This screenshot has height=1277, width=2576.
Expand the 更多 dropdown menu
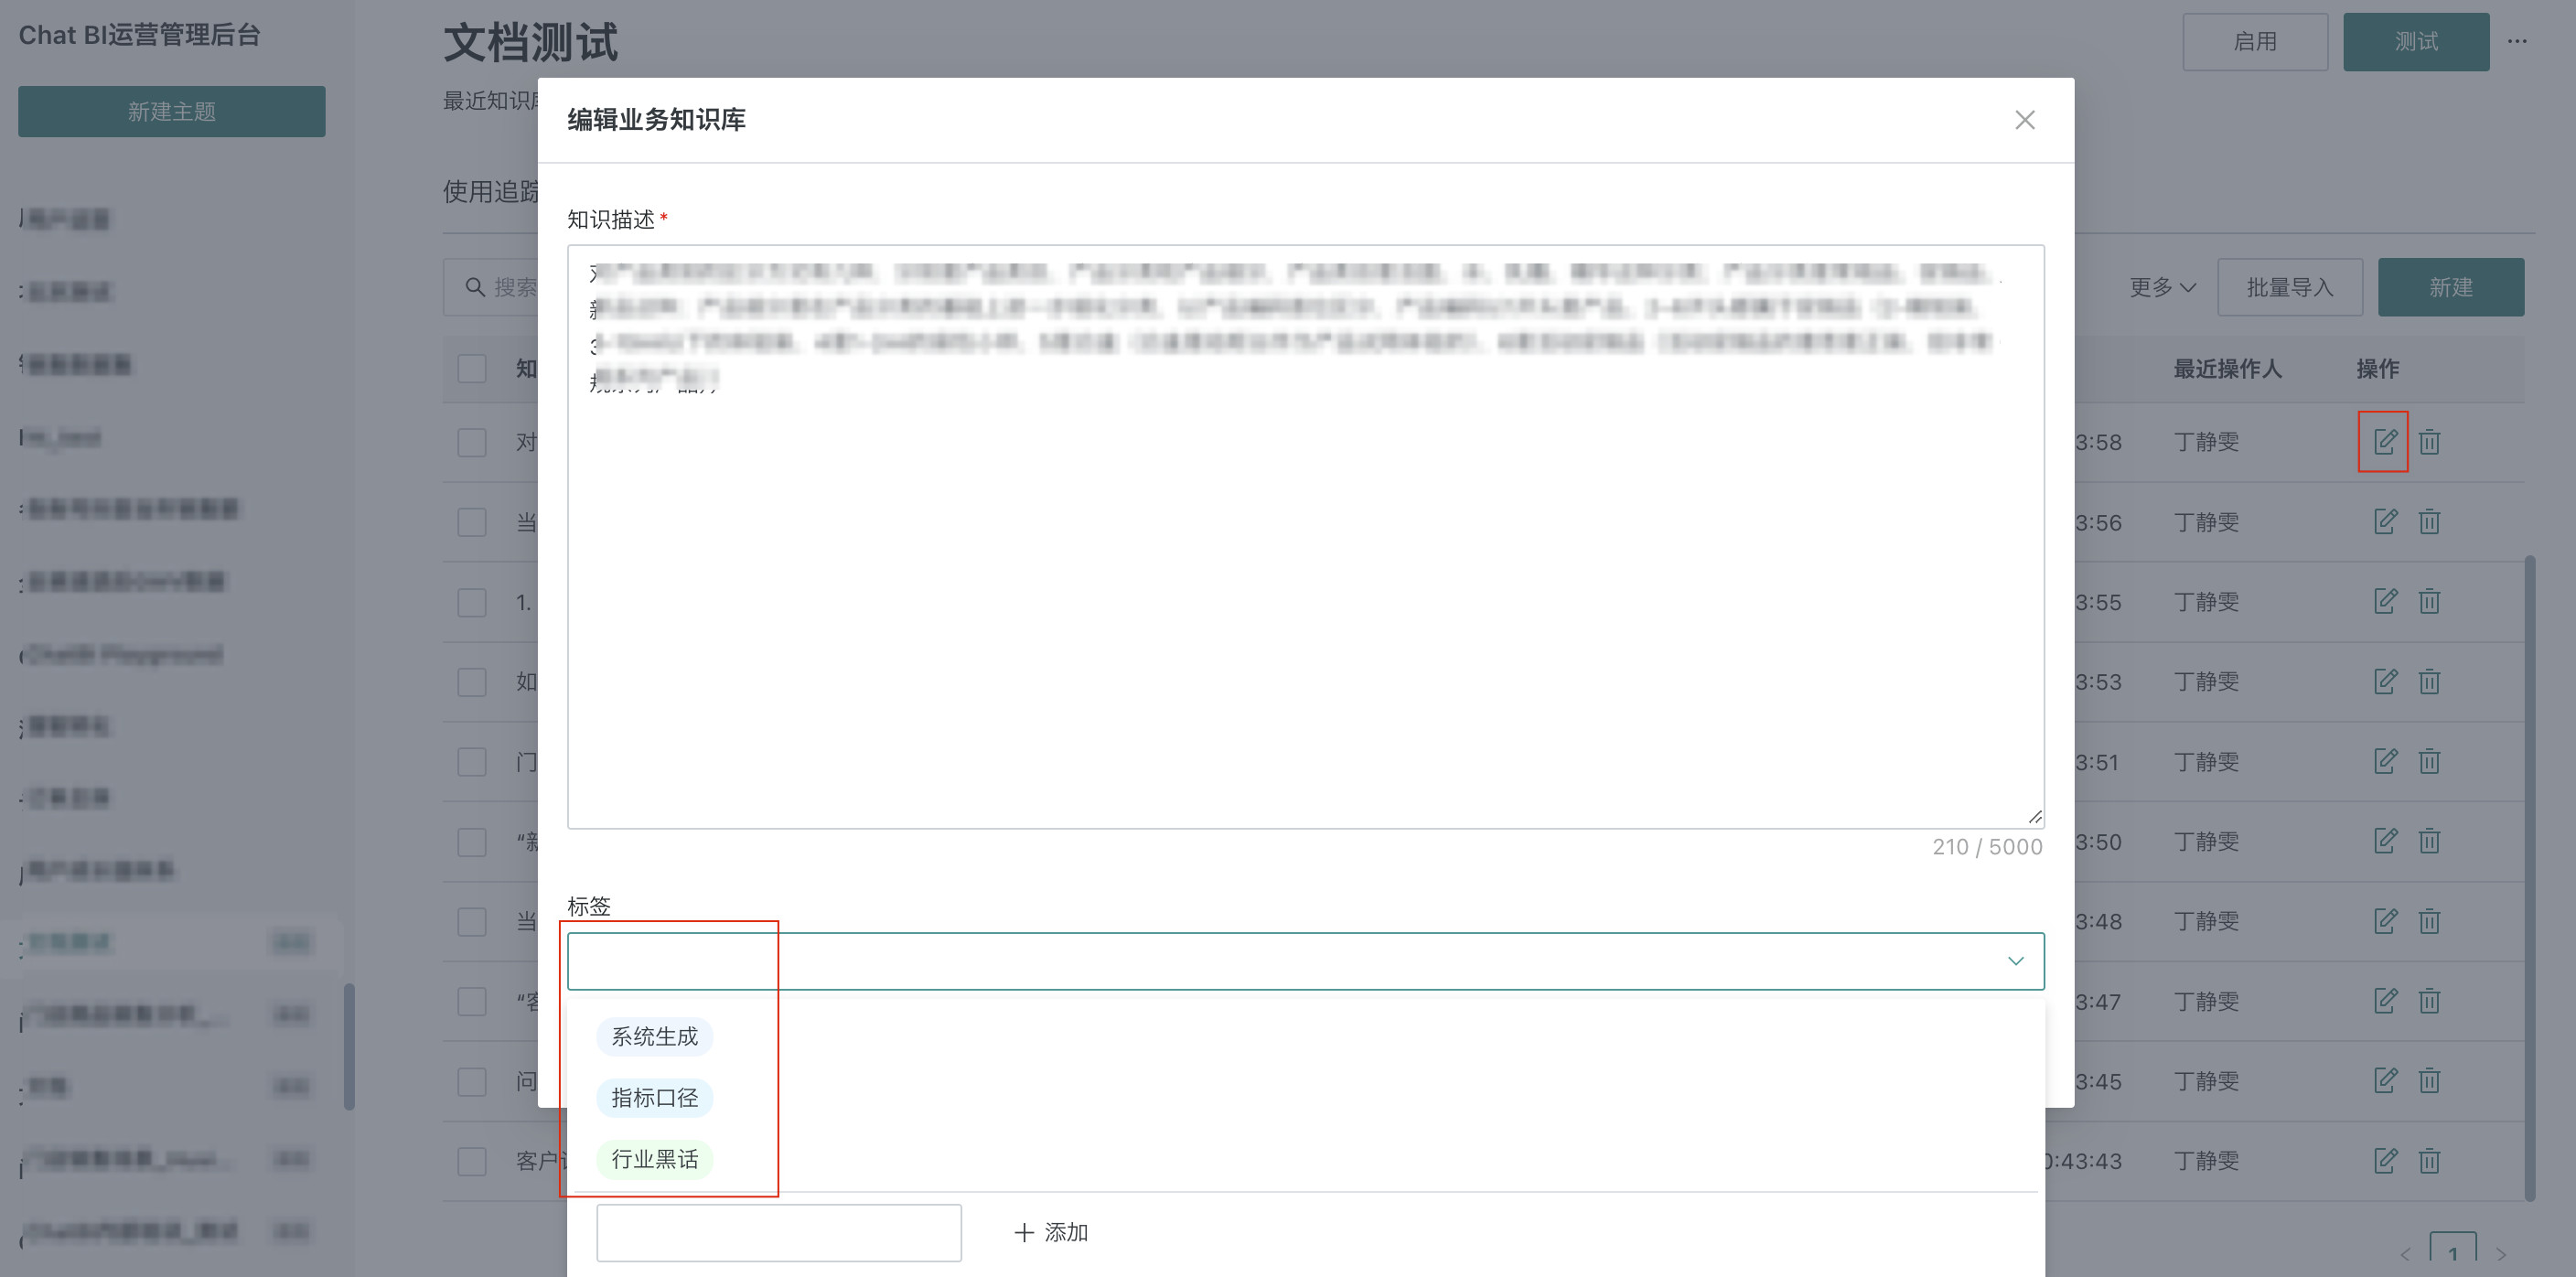coord(2162,288)
